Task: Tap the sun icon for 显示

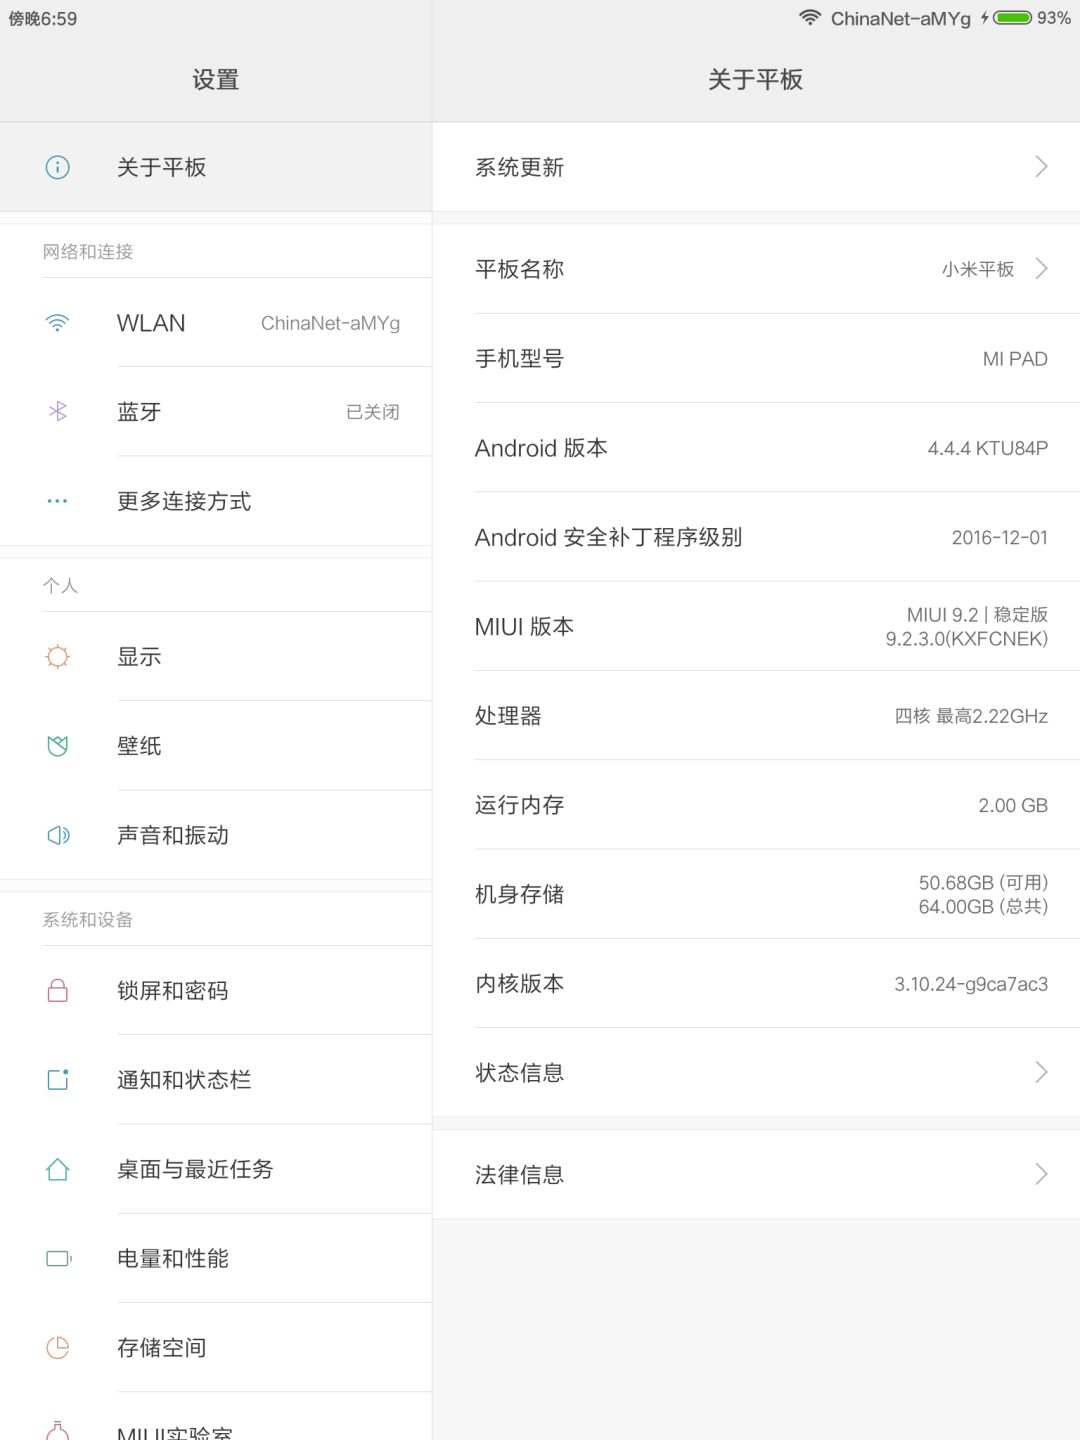Action: [58, 657]
